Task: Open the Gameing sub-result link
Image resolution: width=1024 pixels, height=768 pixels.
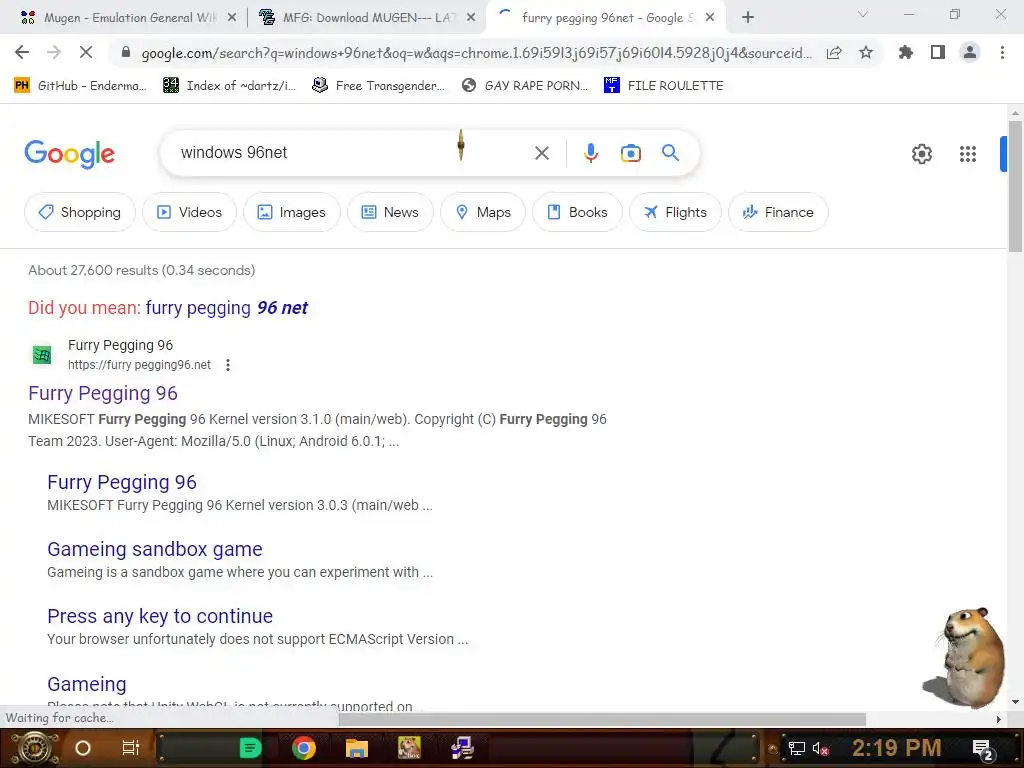Action: [x=87, y=684]
